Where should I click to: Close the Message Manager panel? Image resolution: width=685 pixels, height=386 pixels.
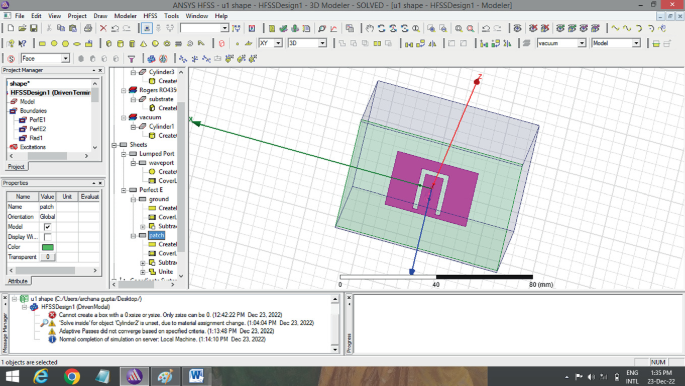pyautogui.click(x=5, y=298)
